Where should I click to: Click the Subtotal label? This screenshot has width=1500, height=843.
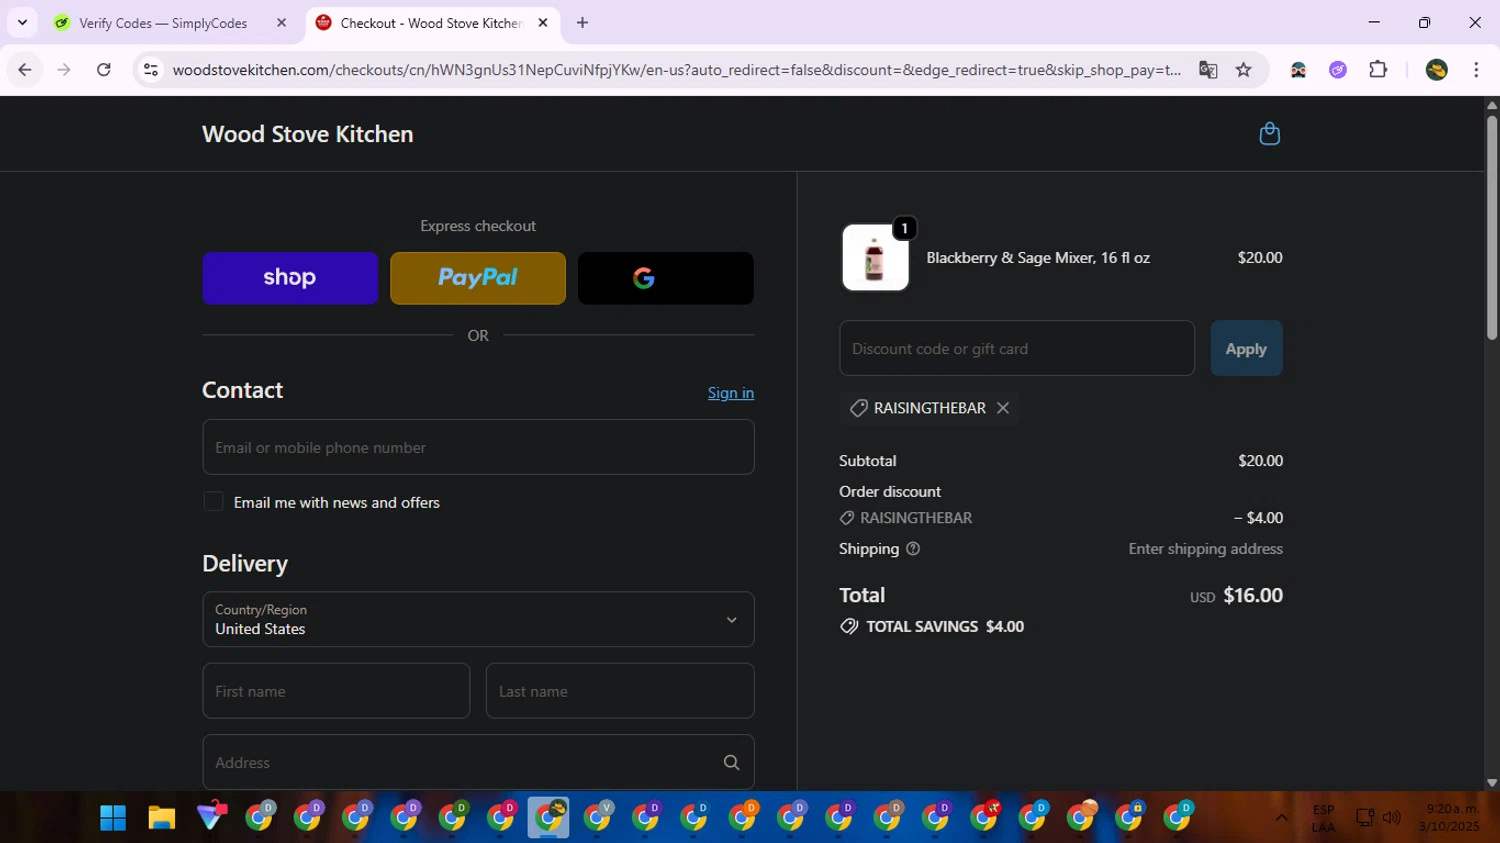[x=867, y=461]
